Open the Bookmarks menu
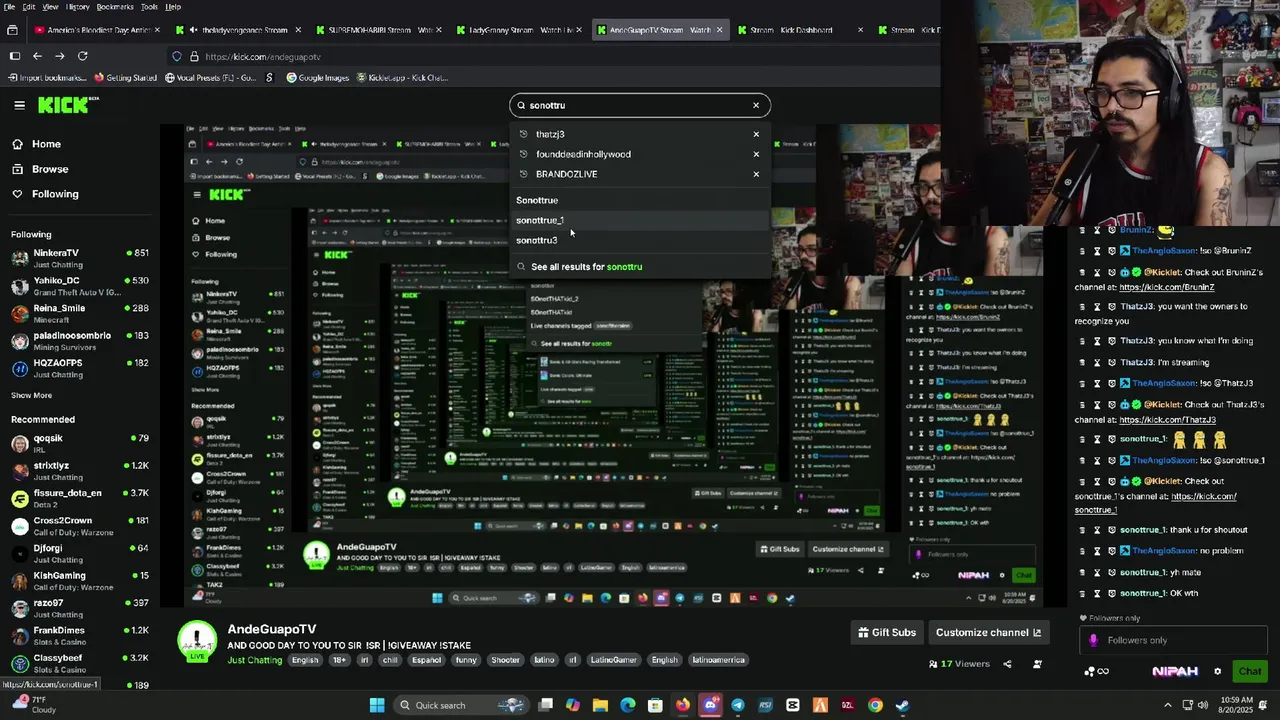The width and height of the screenshot is (1280, 720). (115, 7)
